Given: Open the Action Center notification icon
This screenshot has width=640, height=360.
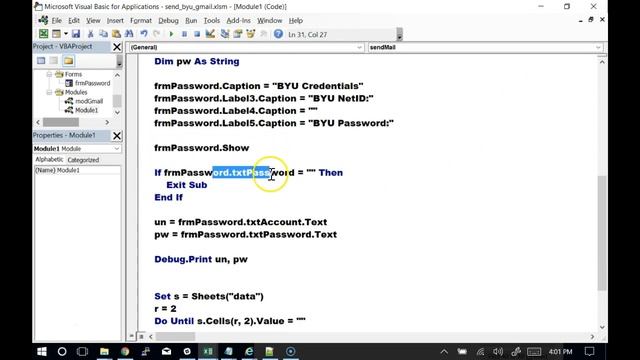Looking at the screenshot, I should [x=589, y=351].
